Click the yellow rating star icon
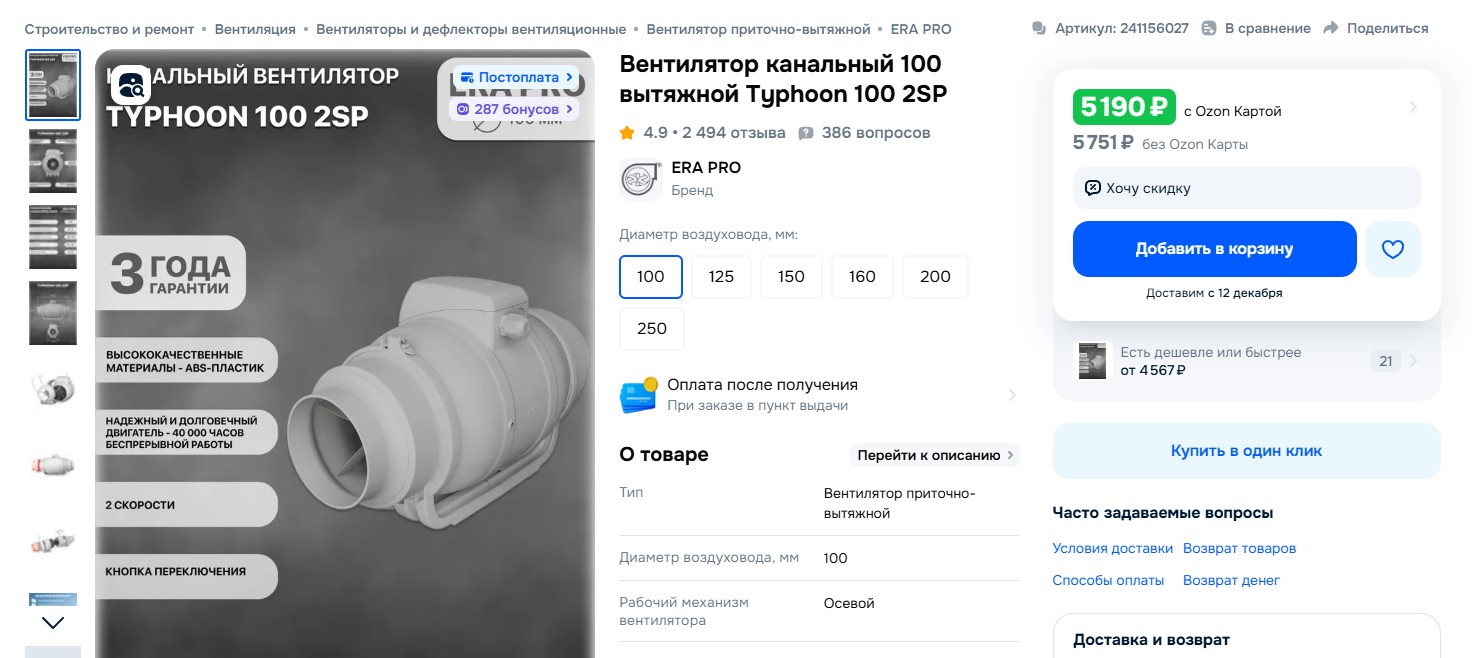 (x=627, y=133)
